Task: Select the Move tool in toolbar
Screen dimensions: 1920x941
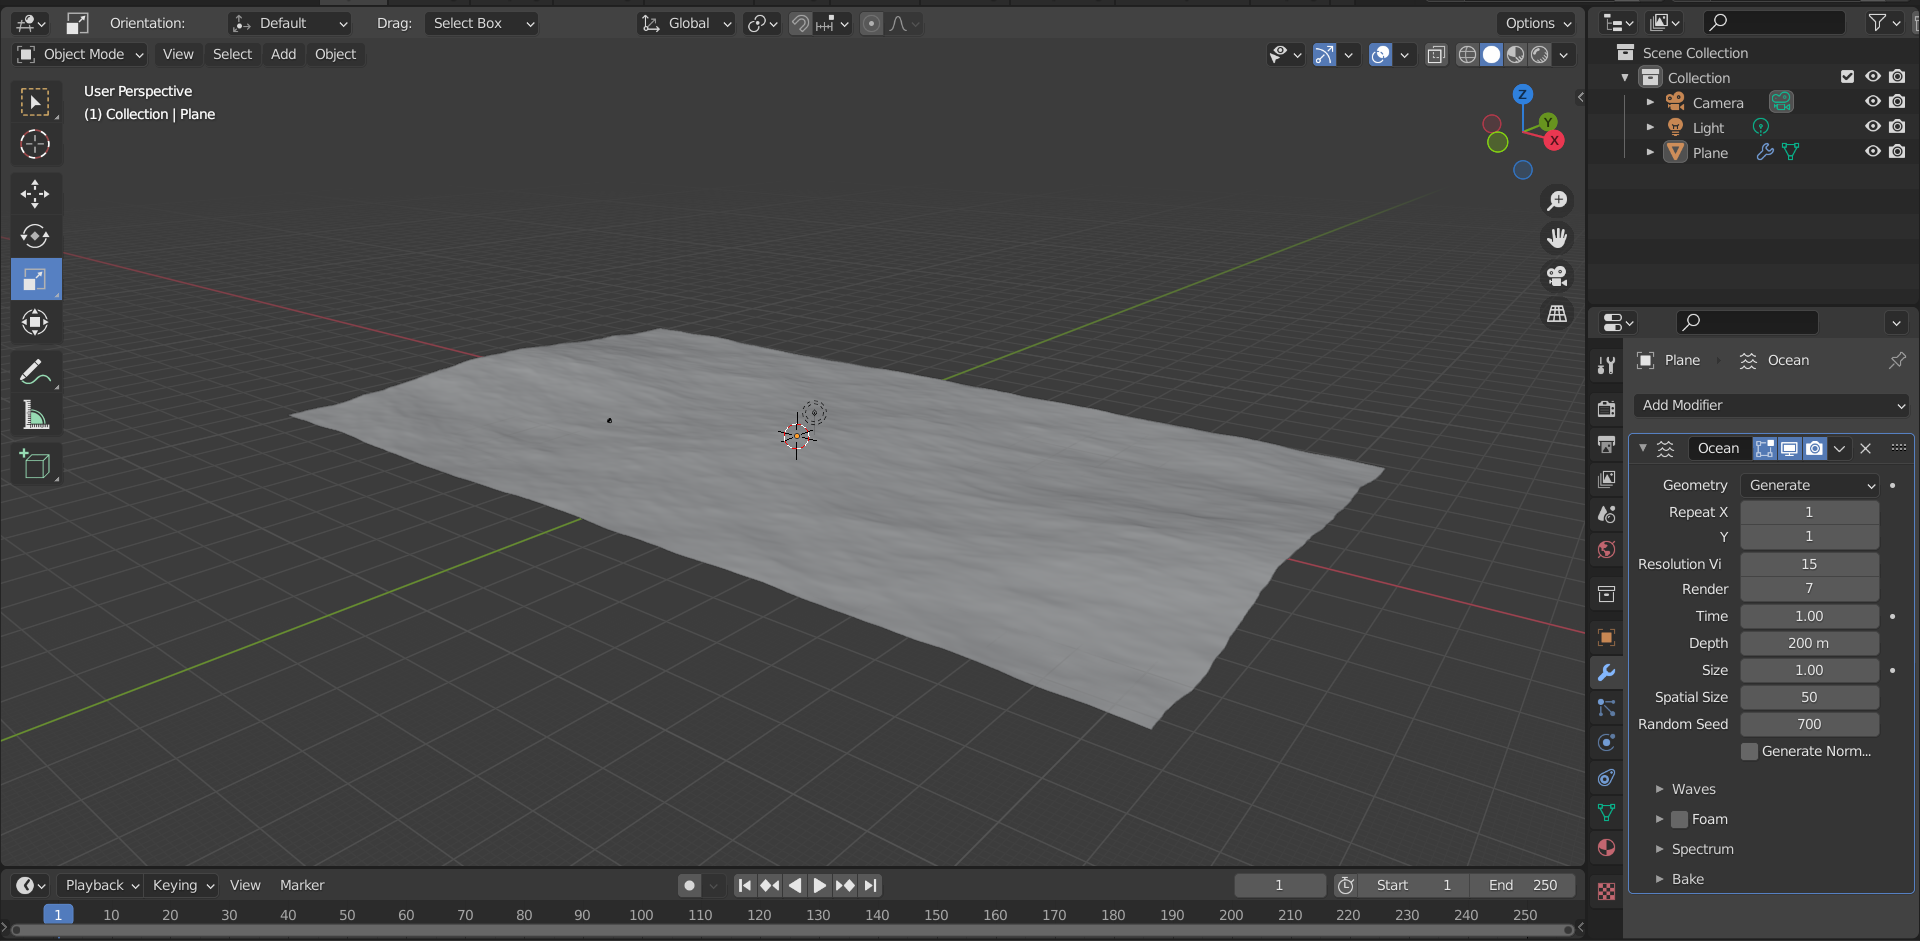Action: (x=35, y=193)
